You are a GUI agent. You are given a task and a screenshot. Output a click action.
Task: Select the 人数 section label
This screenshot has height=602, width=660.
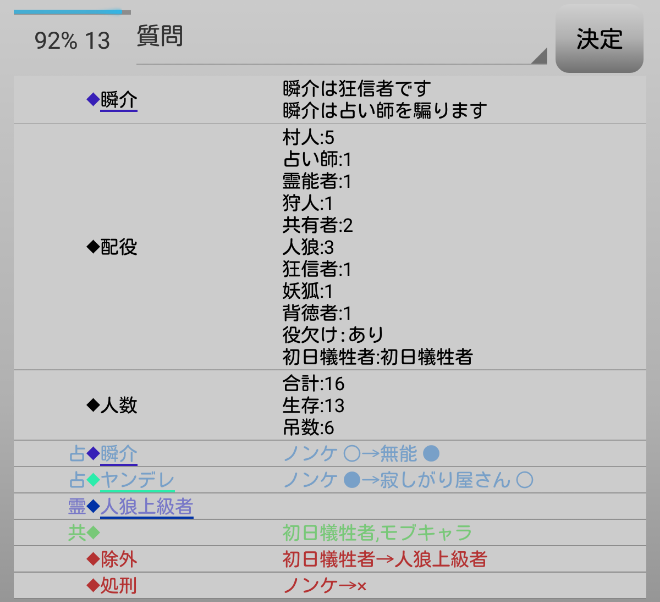(119, 405)
